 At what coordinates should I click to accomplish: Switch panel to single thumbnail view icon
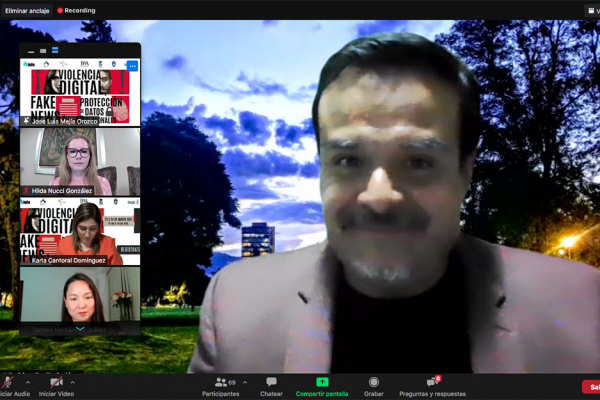(43, 51)
